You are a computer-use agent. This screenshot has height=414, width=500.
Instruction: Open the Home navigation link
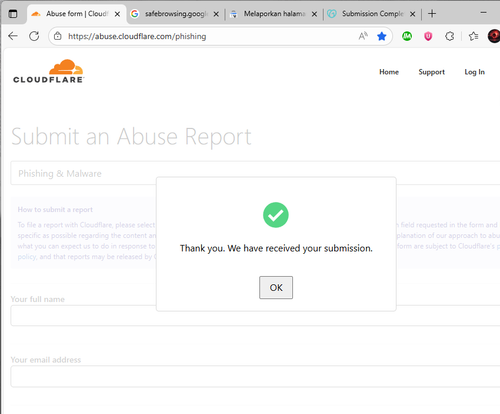pyautogui.click(x=389, y=72)
